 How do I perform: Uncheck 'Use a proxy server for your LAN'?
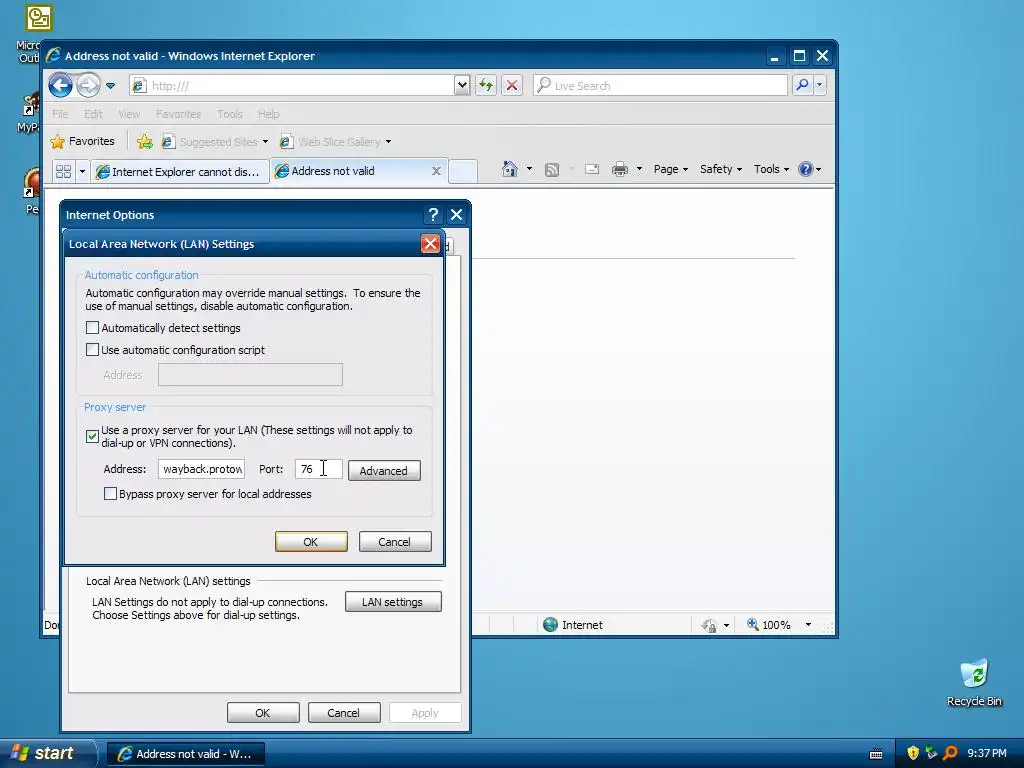pyautogui.click(x=92, y=436)
